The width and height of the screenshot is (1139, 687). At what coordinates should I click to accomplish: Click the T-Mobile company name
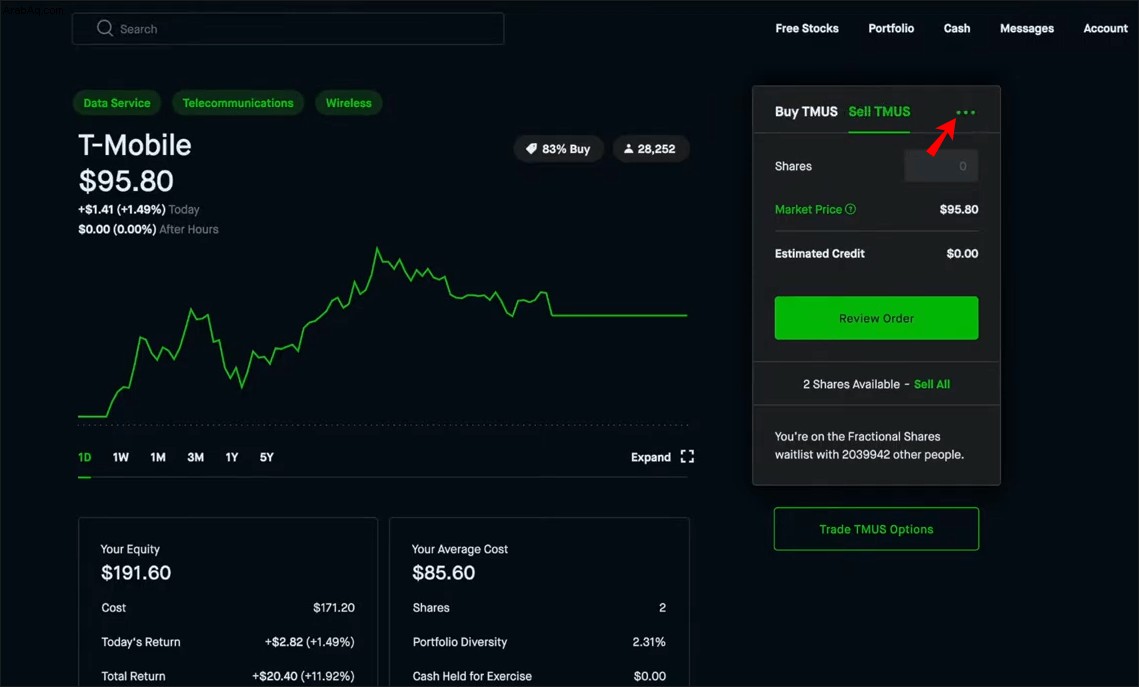coord(135,145)
